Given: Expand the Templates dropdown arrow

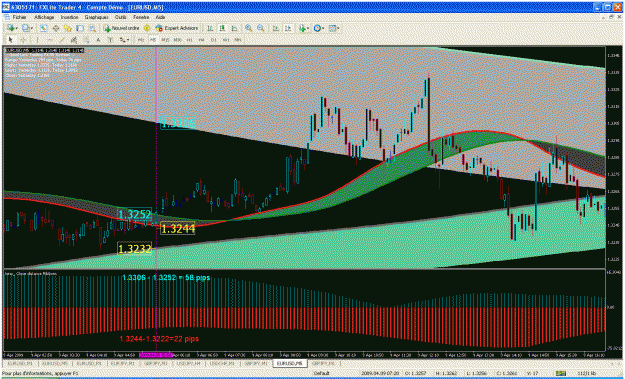Looking at the screenshot, I should (338, 28).
